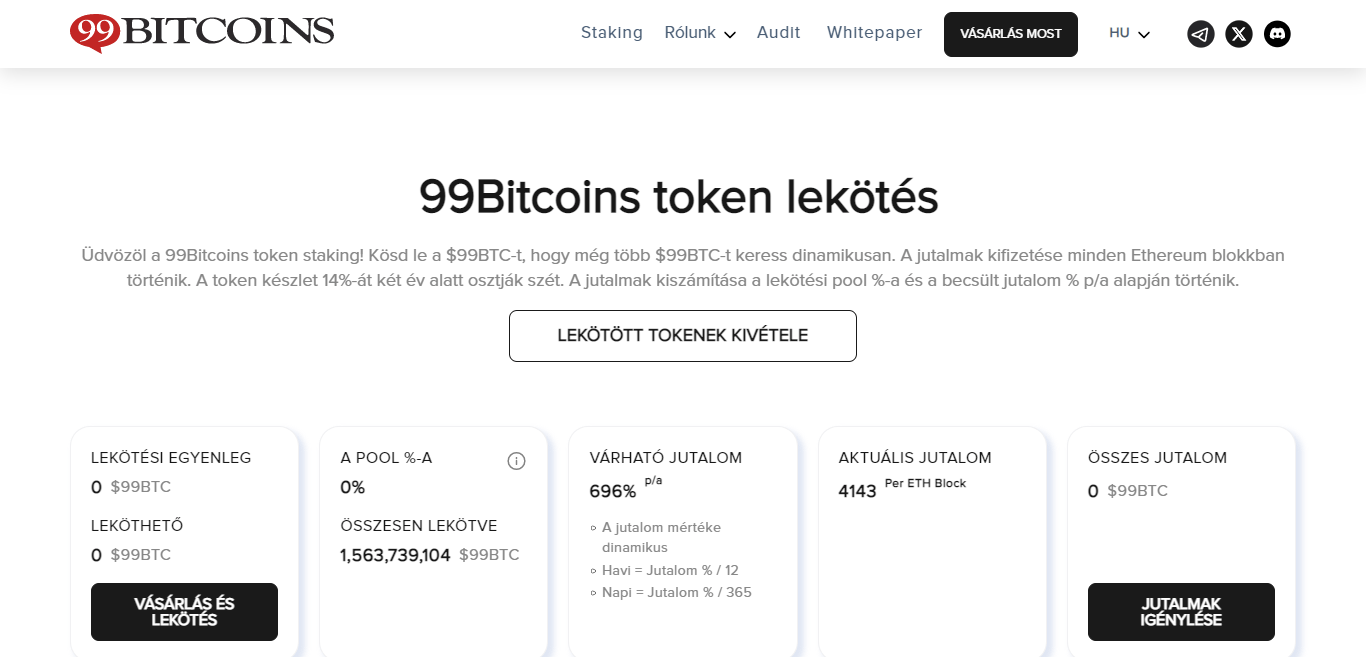Click the 99Bitcoins token lekötés heading
Screen dimensions: 1366x657
(x=678, y=197)
